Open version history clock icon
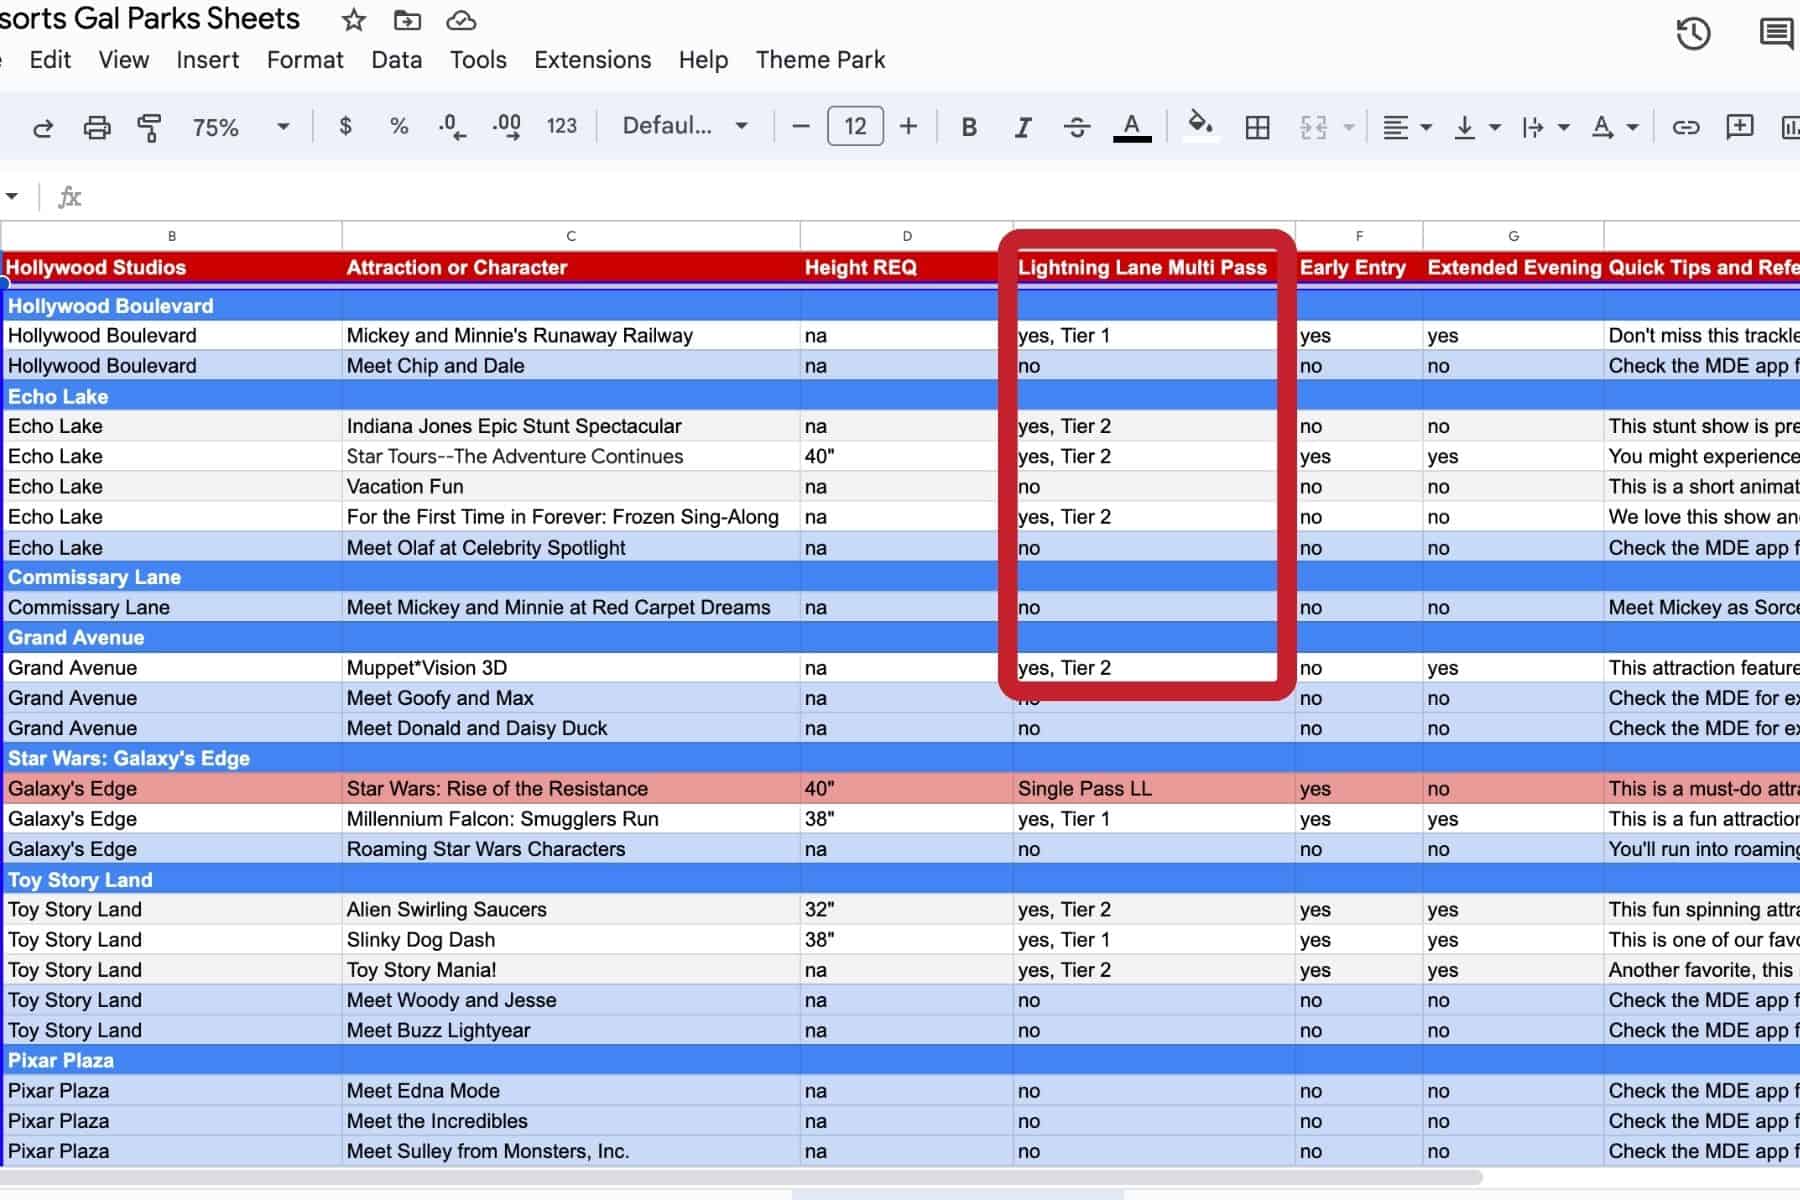 point(1693,34)
